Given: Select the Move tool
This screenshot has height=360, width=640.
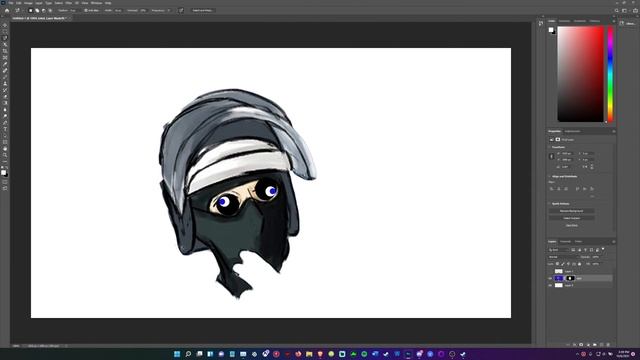Looking at the screenshot, I should (x=5, y=25).
